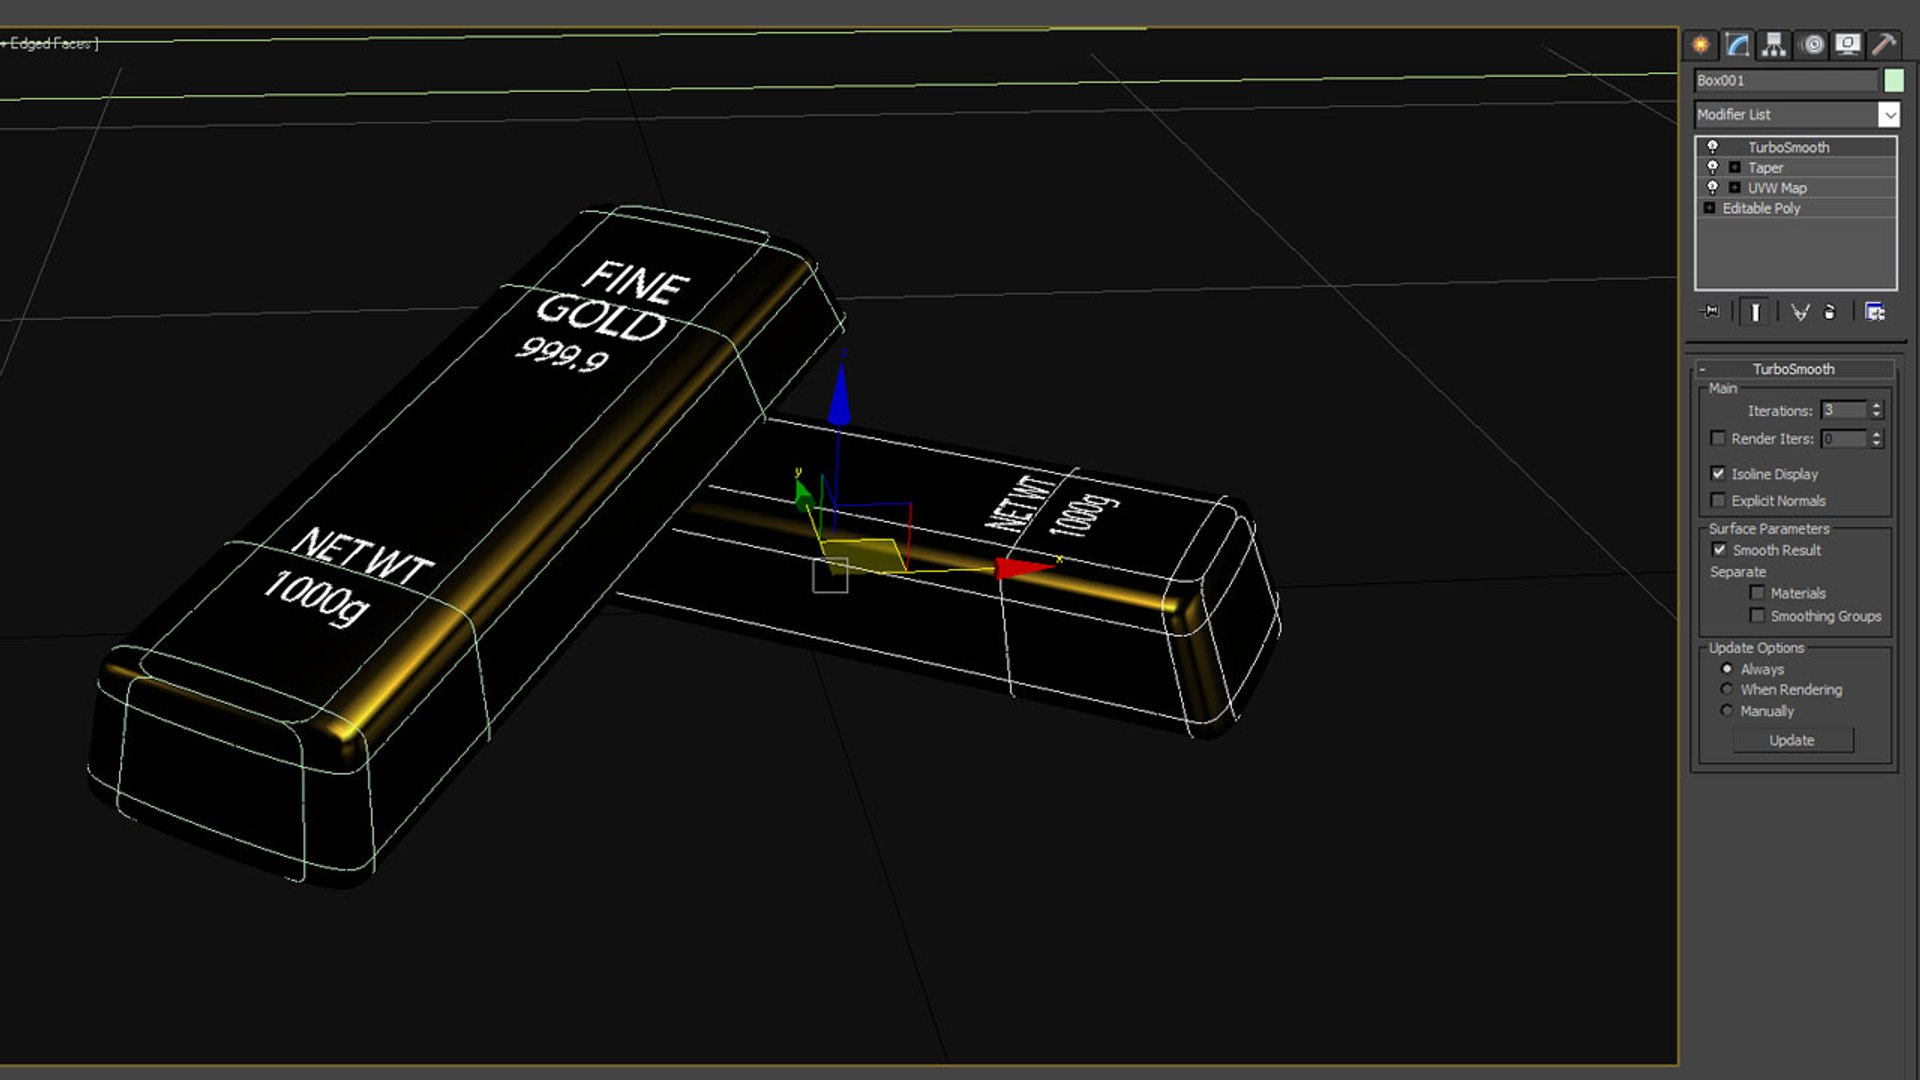Expand the Taper modifier sub-objects
This screenshot has width=1920, height=1080.
1735,168
